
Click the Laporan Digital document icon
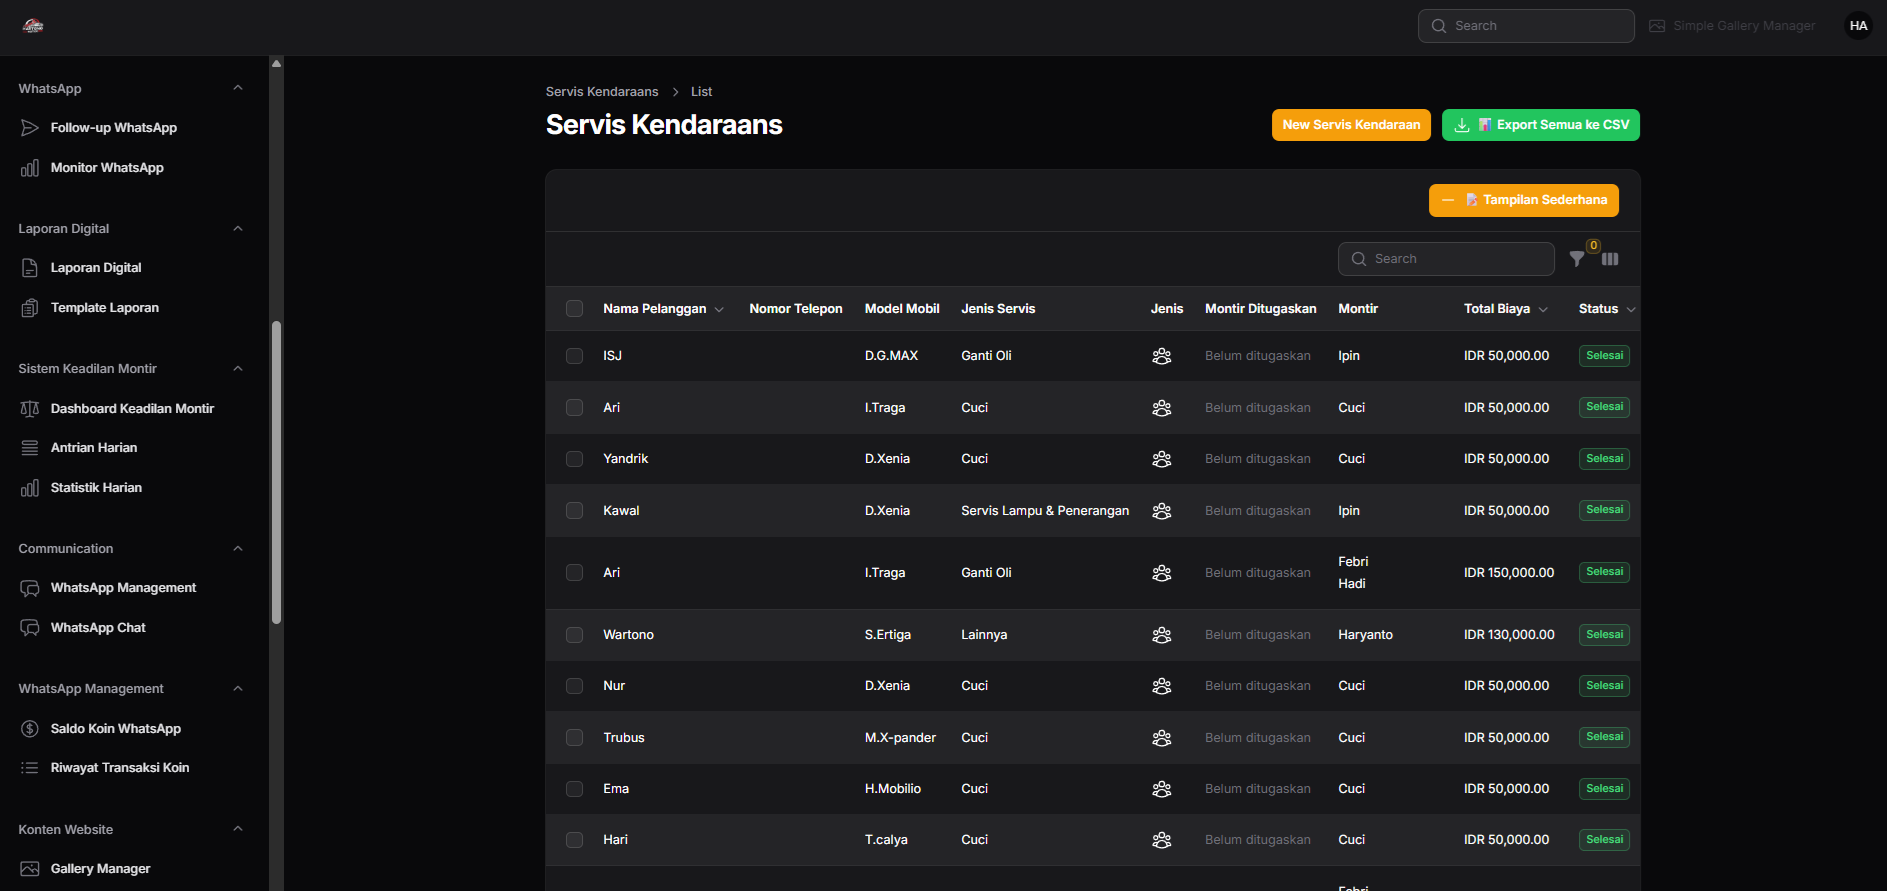tap(30, 268)
